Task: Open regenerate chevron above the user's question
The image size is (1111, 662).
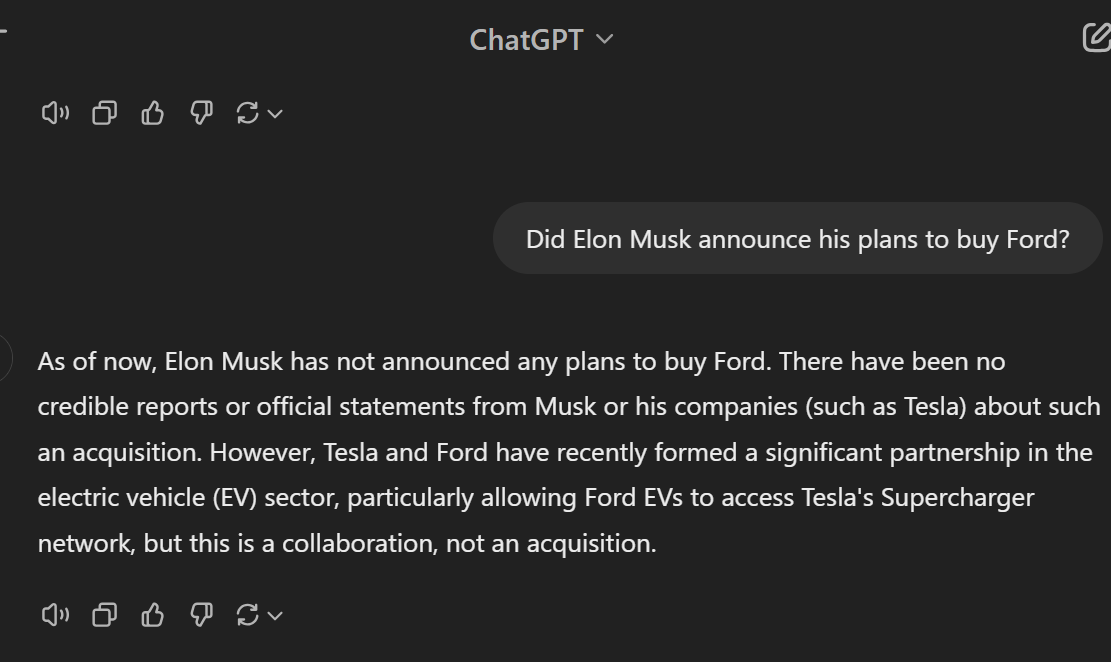Action: pos(275,113)
